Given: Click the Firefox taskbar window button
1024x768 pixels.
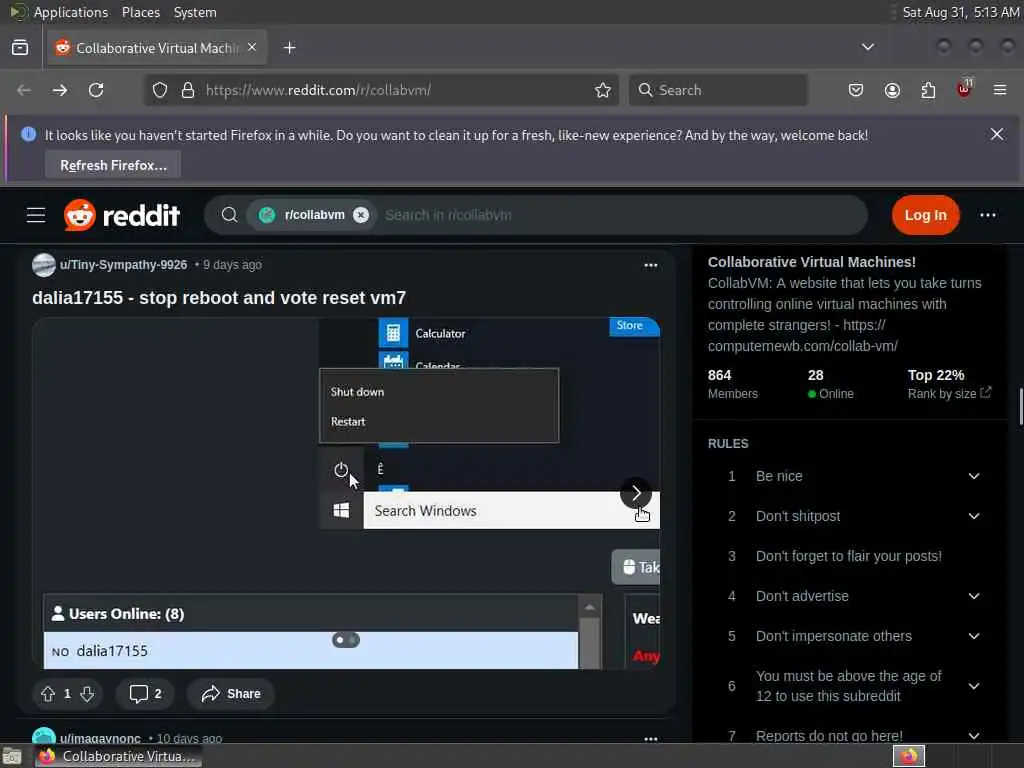Looking at the screenshot, I should 118,756.
